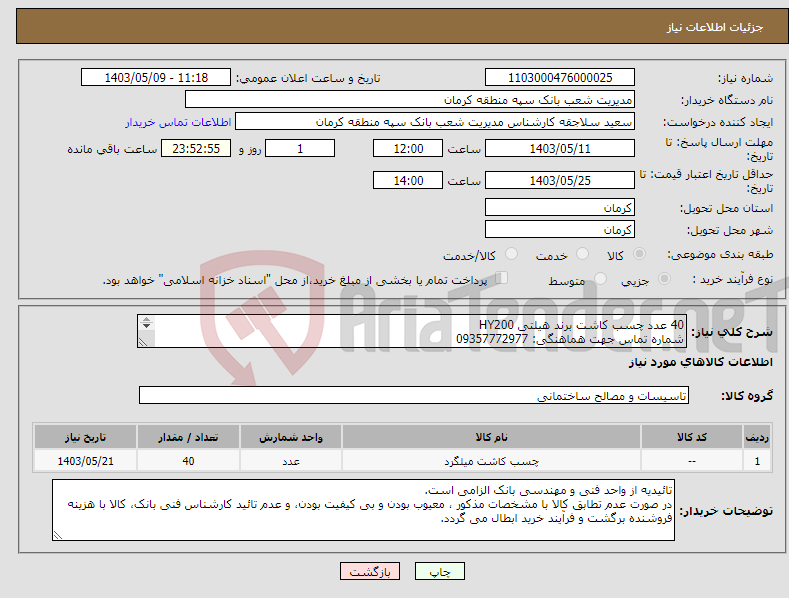This screenshot has height=598, width=789.
Task: Click the remaining time field 23:52:55
Action: pyautogui.click(x=196, y=148)
